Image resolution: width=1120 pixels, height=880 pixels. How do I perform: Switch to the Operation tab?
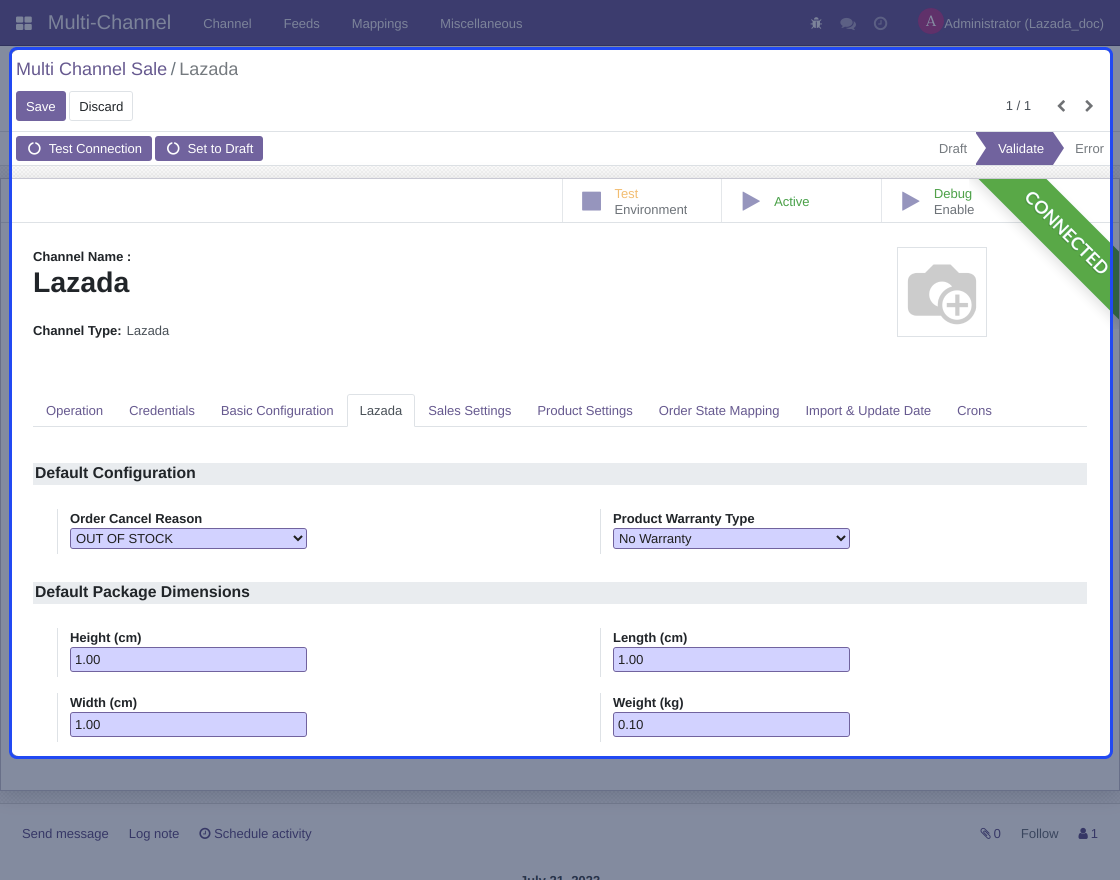point(74,411)
